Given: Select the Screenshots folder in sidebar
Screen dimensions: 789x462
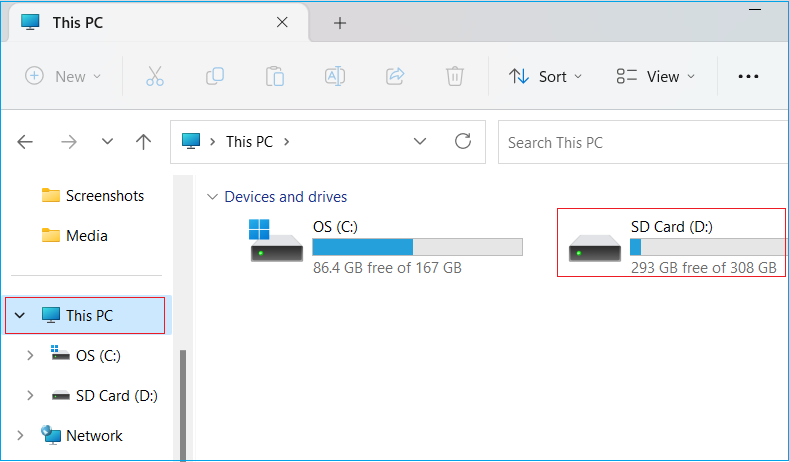Looking at the screenshot, I should (x=104, y=196).
